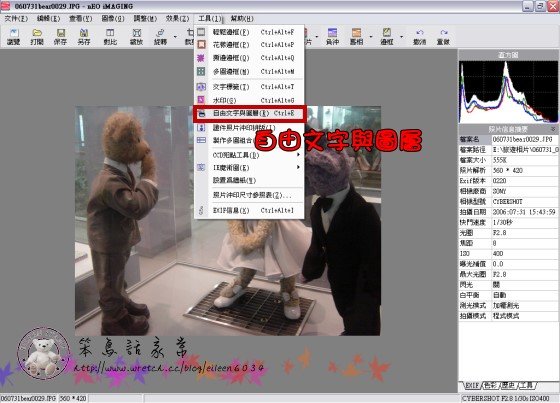Select 水印 watermark menu entry

point(249,100)
